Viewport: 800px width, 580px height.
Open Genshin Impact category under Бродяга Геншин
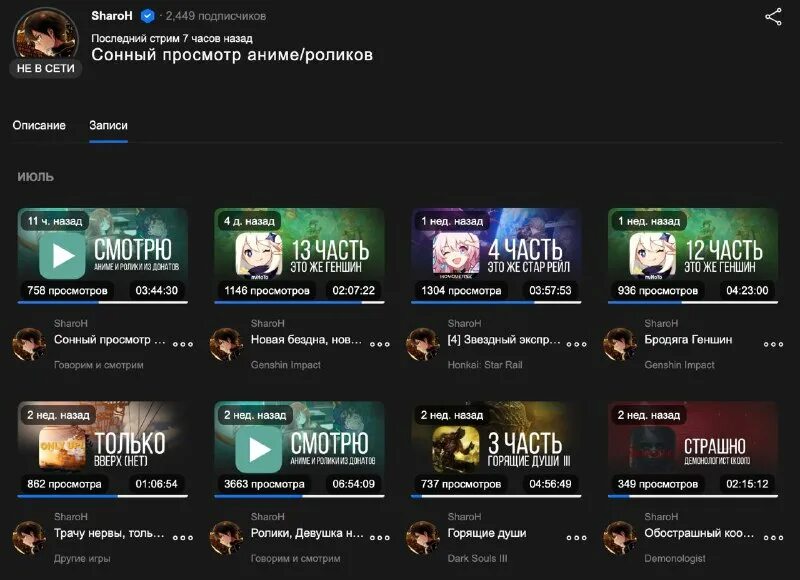(679, 365)
